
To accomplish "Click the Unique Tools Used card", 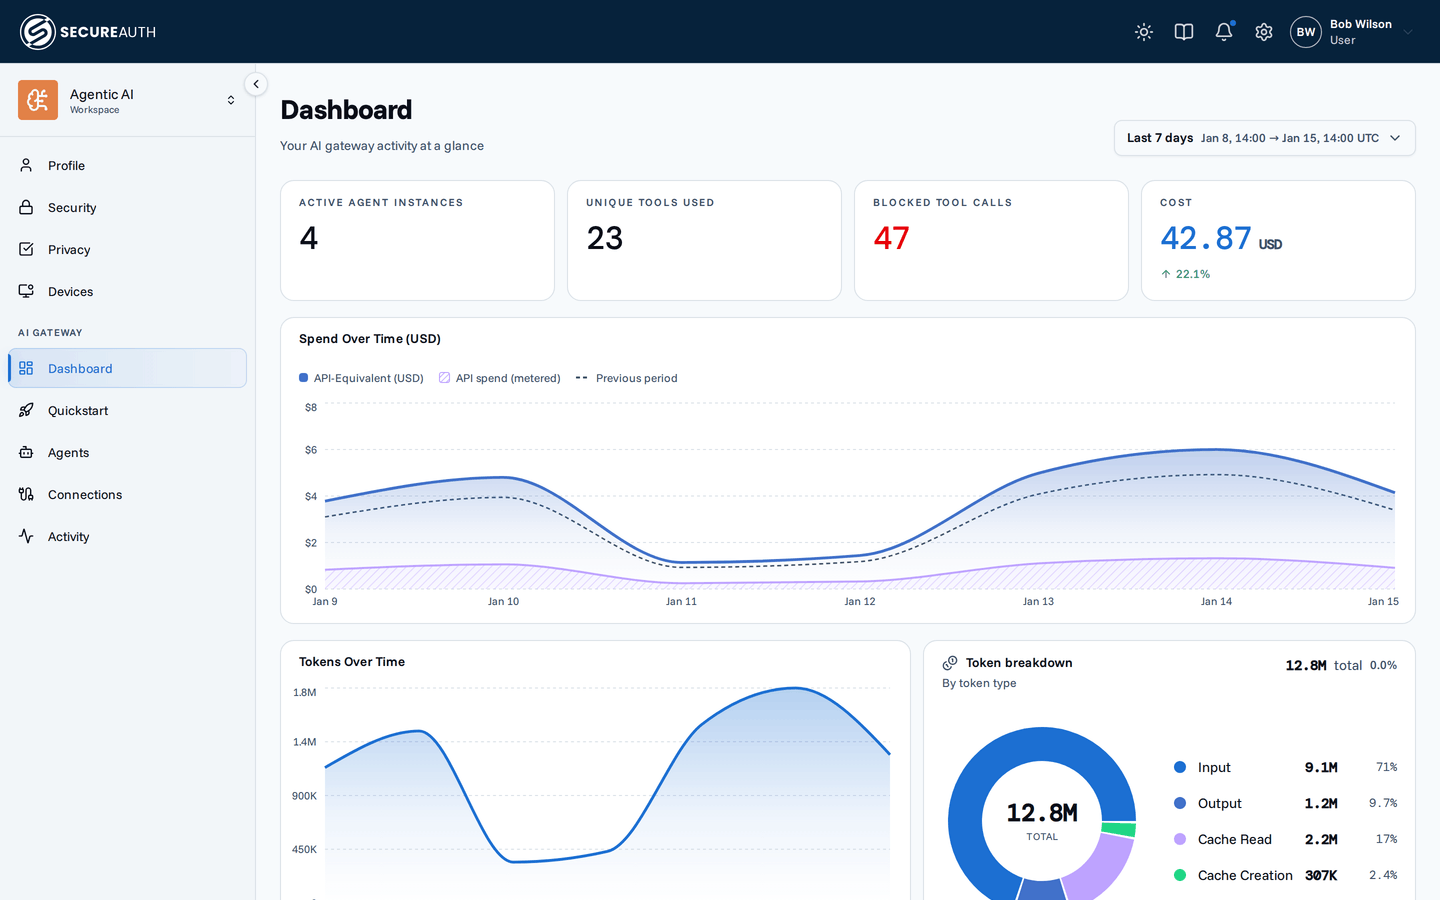I will click(704, 240).
